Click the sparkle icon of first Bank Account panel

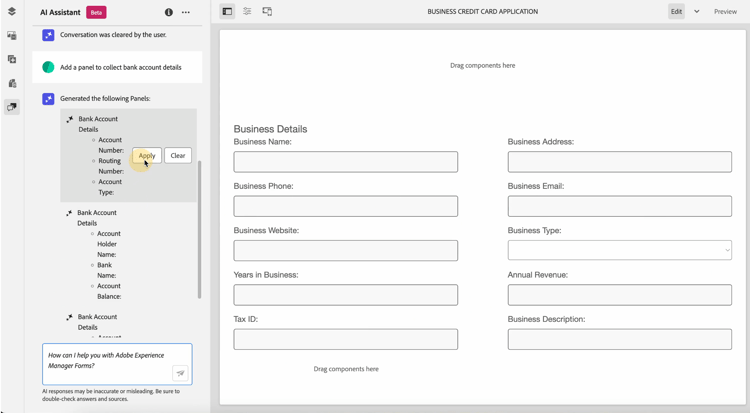[x=70, y=119]
